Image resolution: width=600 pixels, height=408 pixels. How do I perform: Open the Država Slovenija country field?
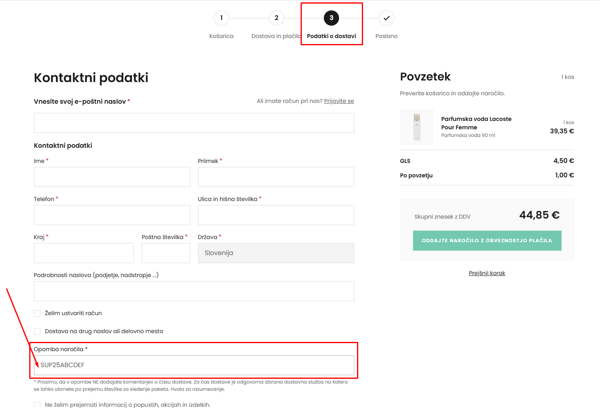pos(276,253)
